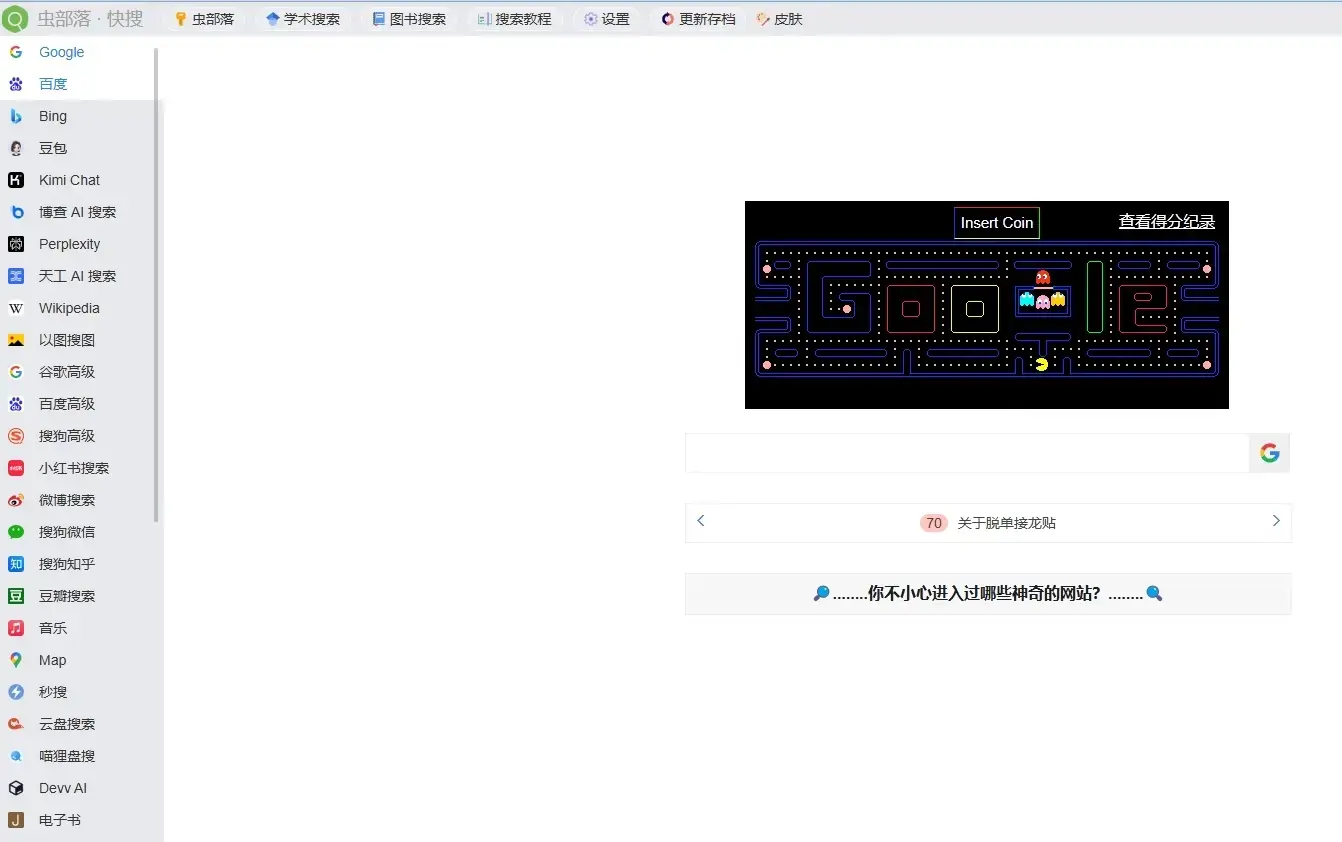This screenshot has width=1342, height=842.
Task: Focus the main search input field
Action: pos(967,453)
